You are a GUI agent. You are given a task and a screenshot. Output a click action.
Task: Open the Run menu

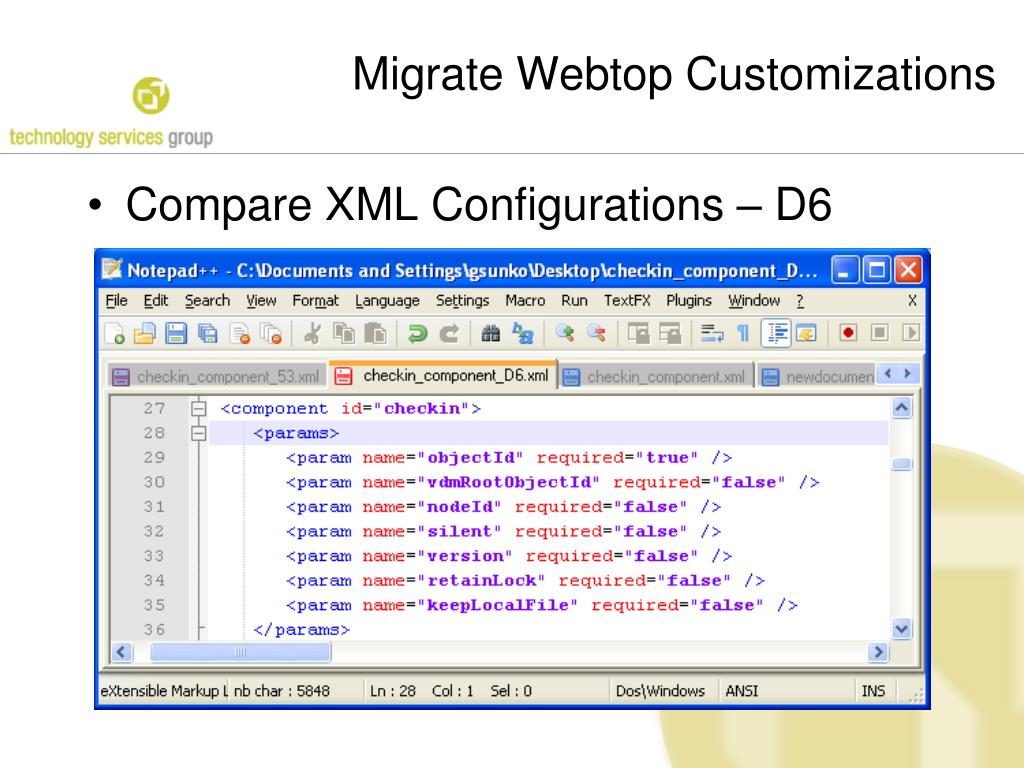coord(574,300)
